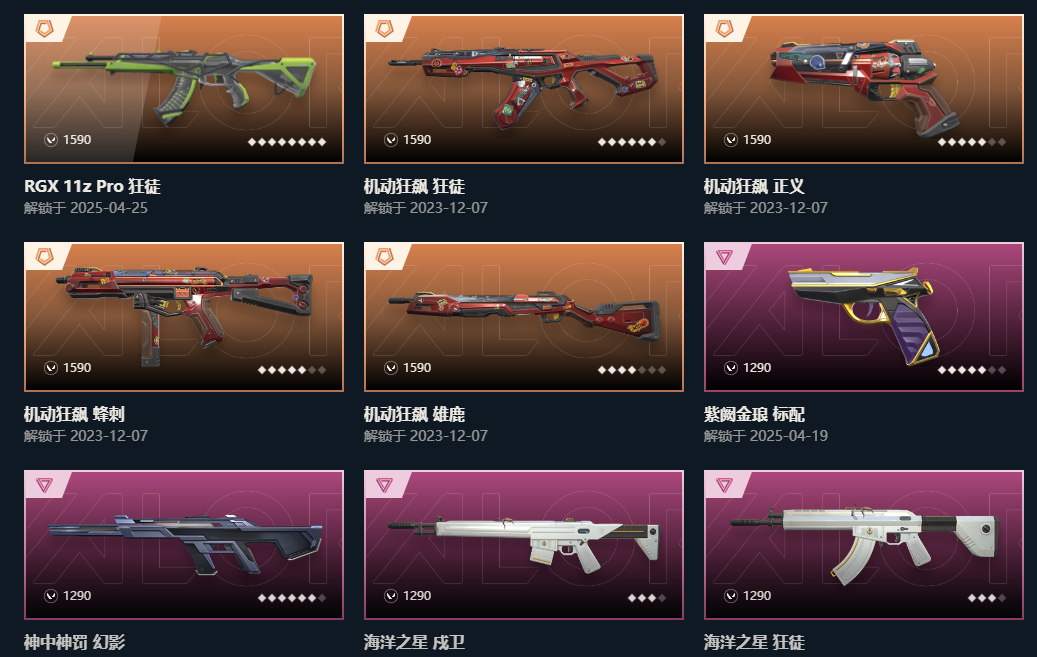Click the VP coin icon on 神中神罚 幻影
Screen dimensions: 1037x657
(x=51, y=595)
